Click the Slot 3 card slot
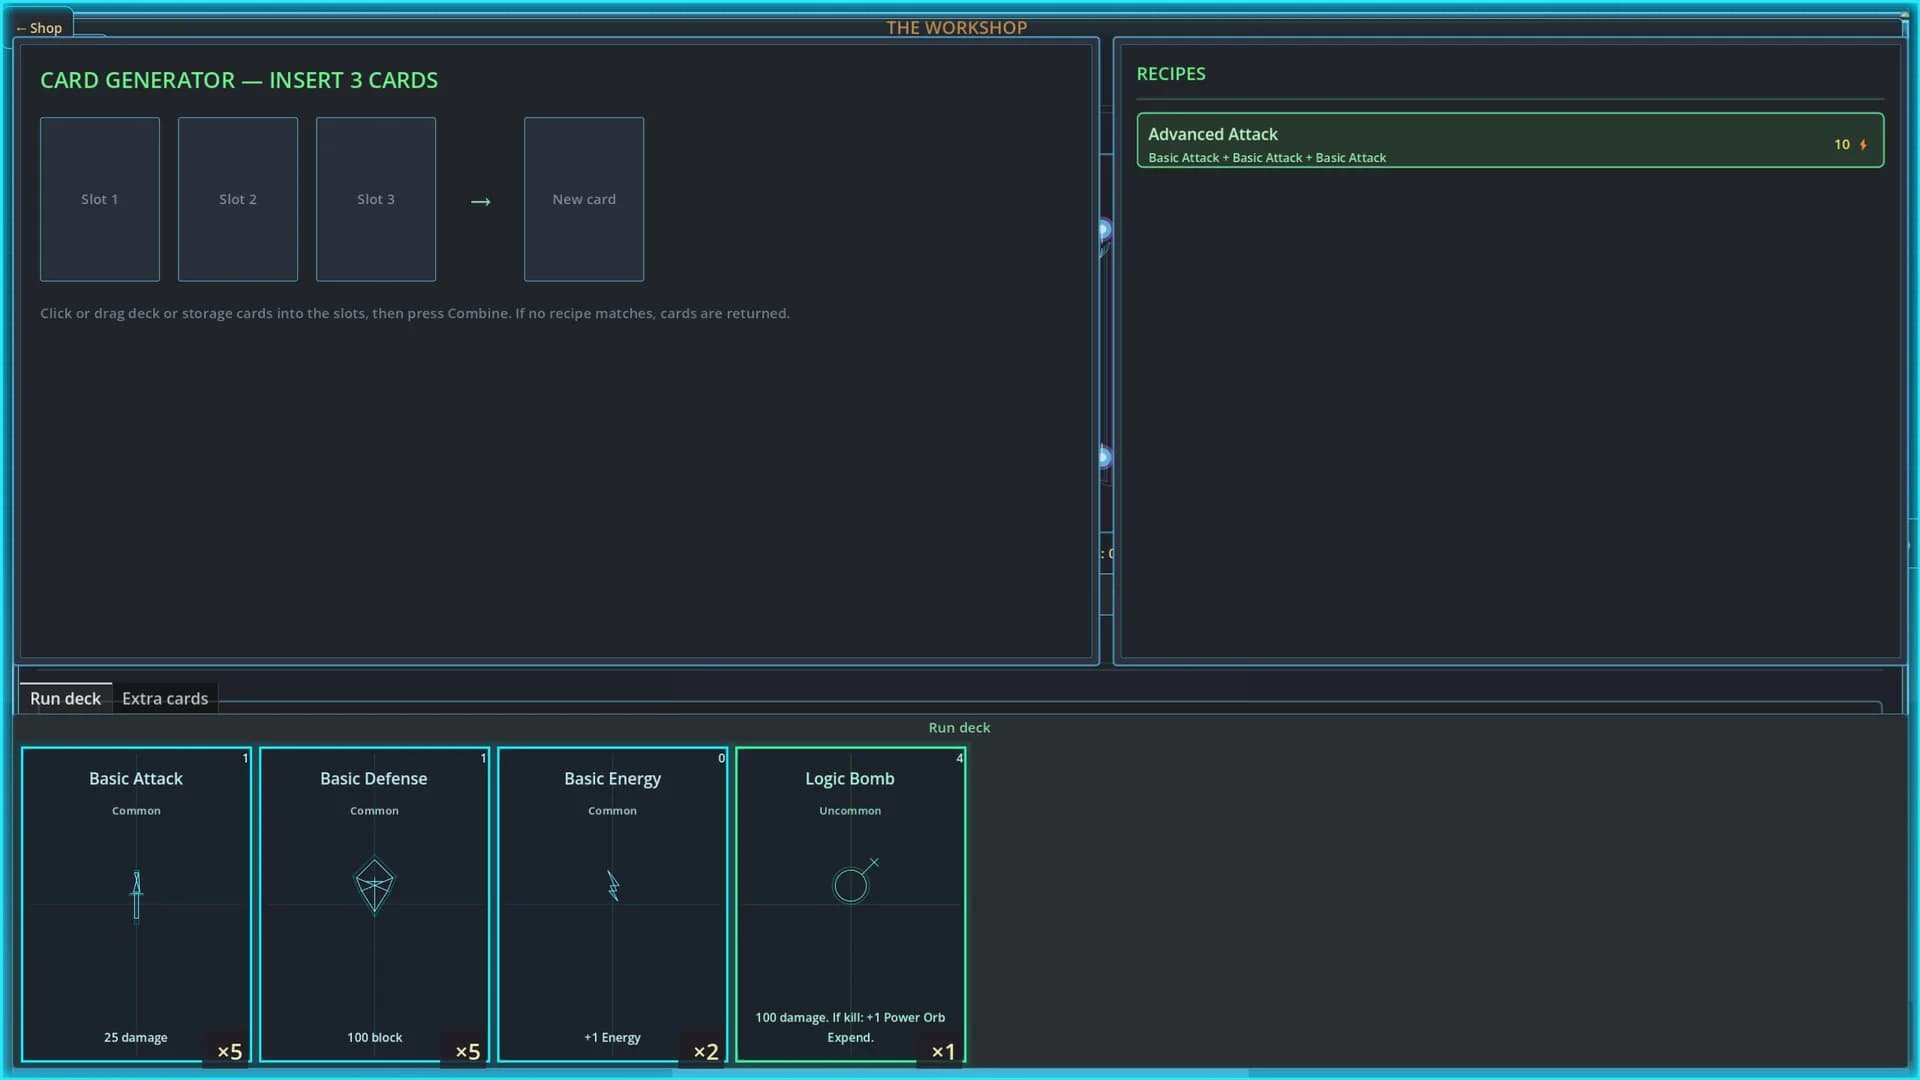This screenshot has height=1080, width=1920. coord(376,199)
